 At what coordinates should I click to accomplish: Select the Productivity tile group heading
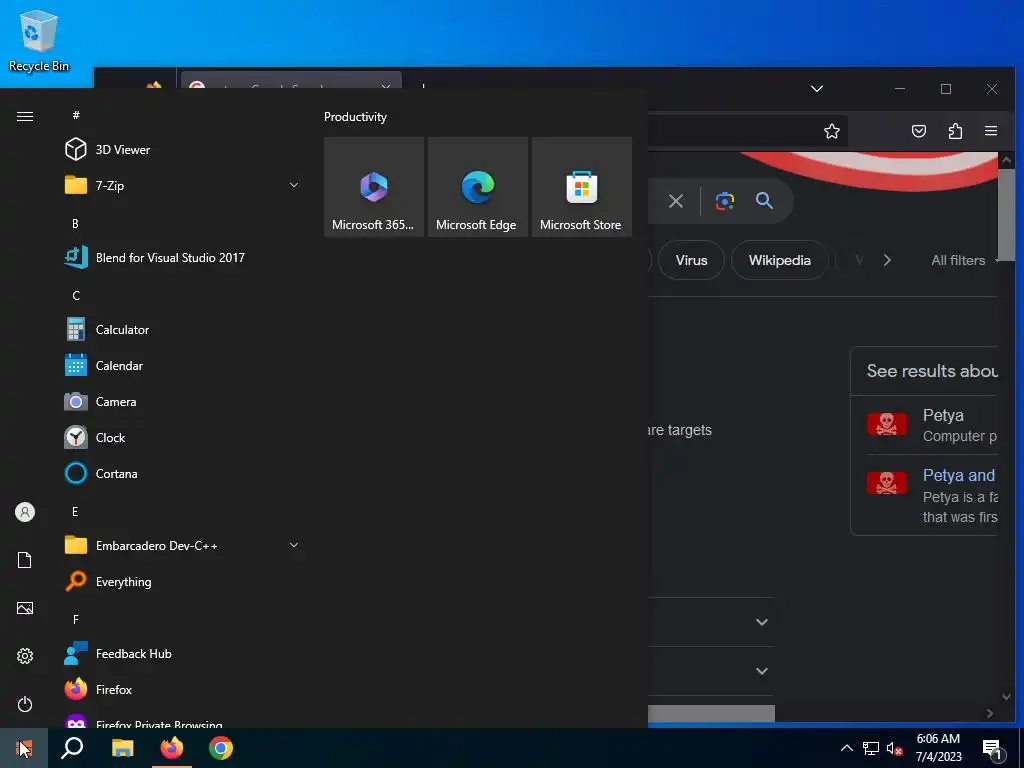coord(355,117)
